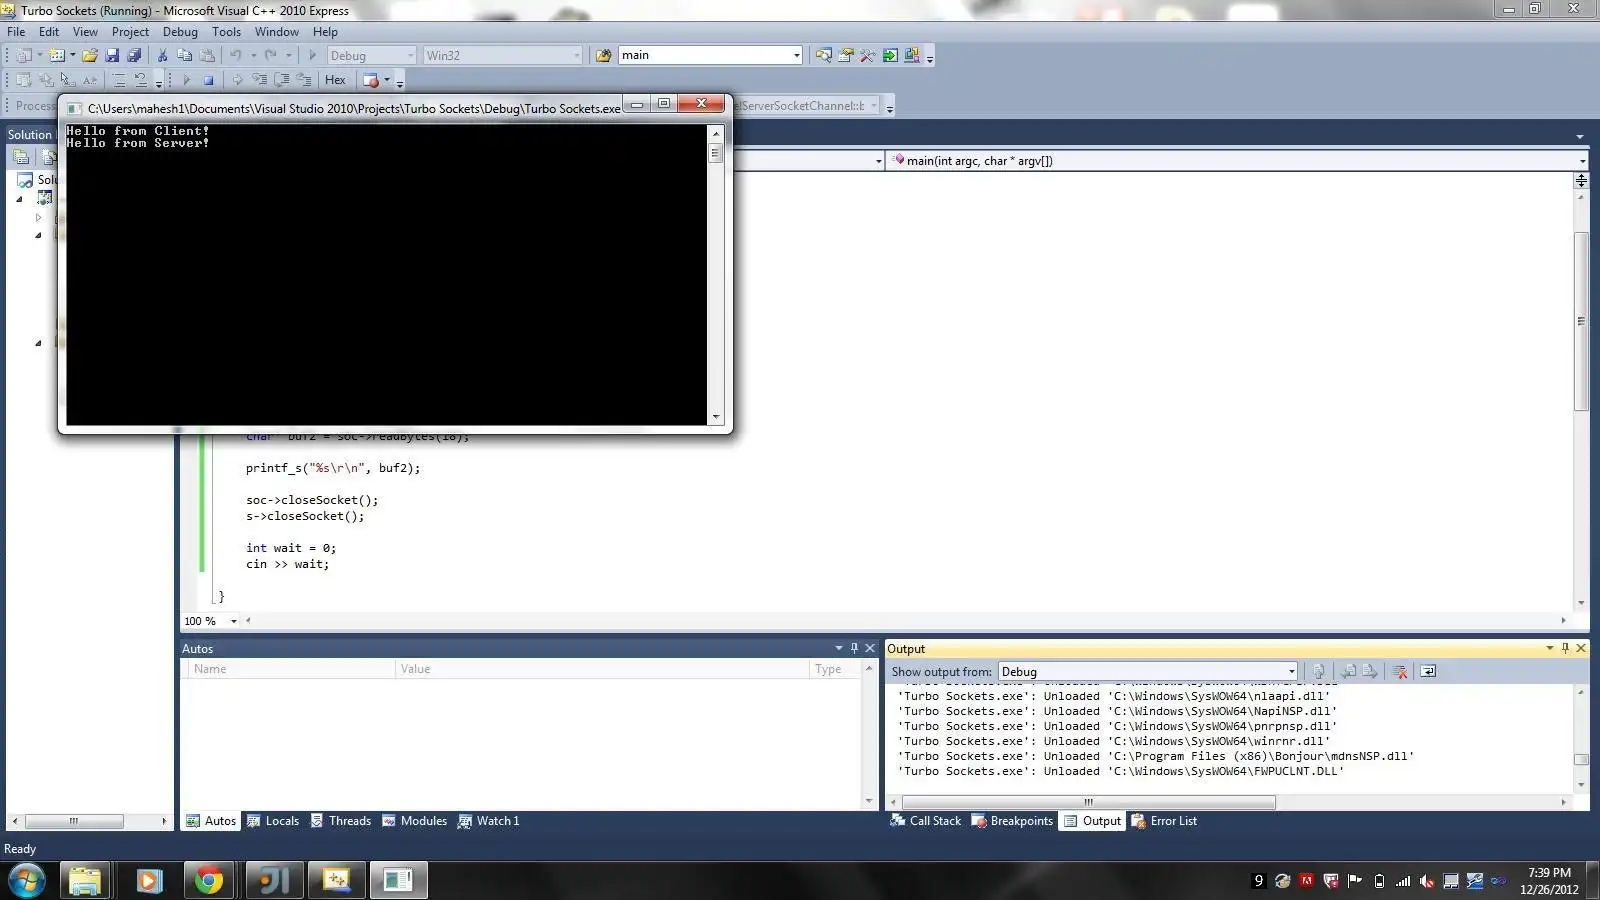The image size is (1600, 900).
Task: Open the Help menu
Action: click(325, 32)
